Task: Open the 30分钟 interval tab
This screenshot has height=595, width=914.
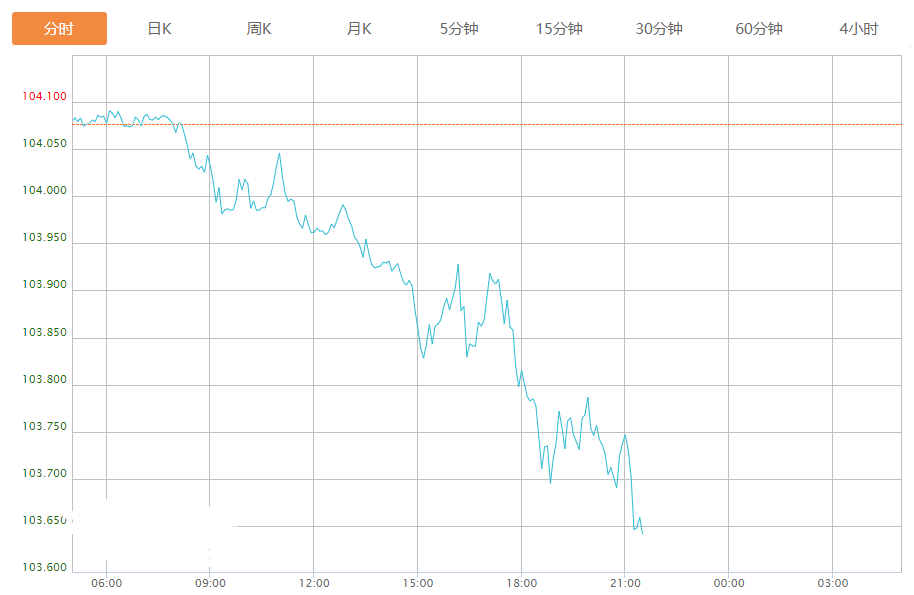Action: (659, 29)
